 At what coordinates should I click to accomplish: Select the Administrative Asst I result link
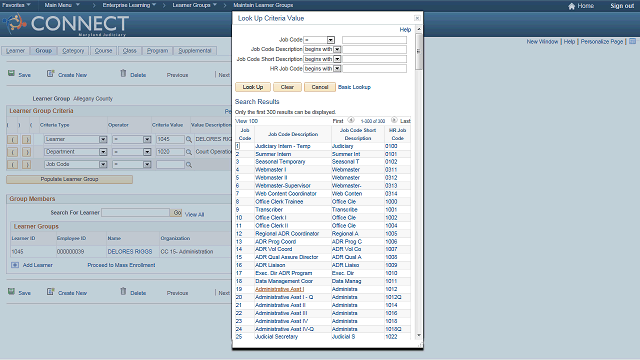(x=280, y=289)
